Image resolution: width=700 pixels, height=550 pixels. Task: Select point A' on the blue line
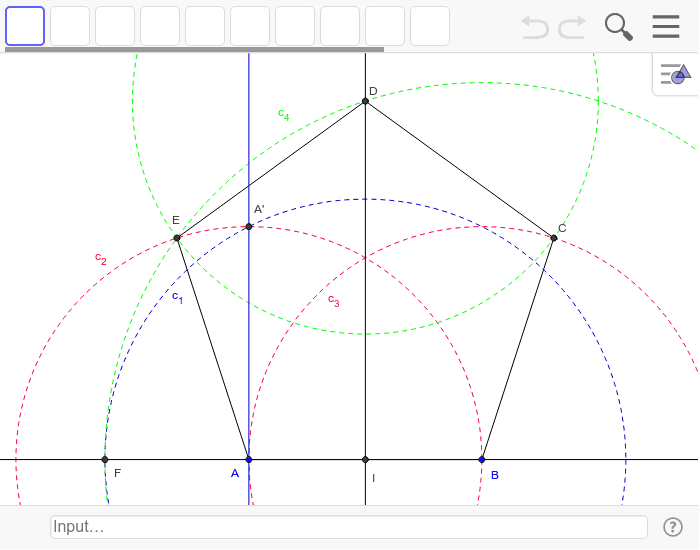coord(249,226)
